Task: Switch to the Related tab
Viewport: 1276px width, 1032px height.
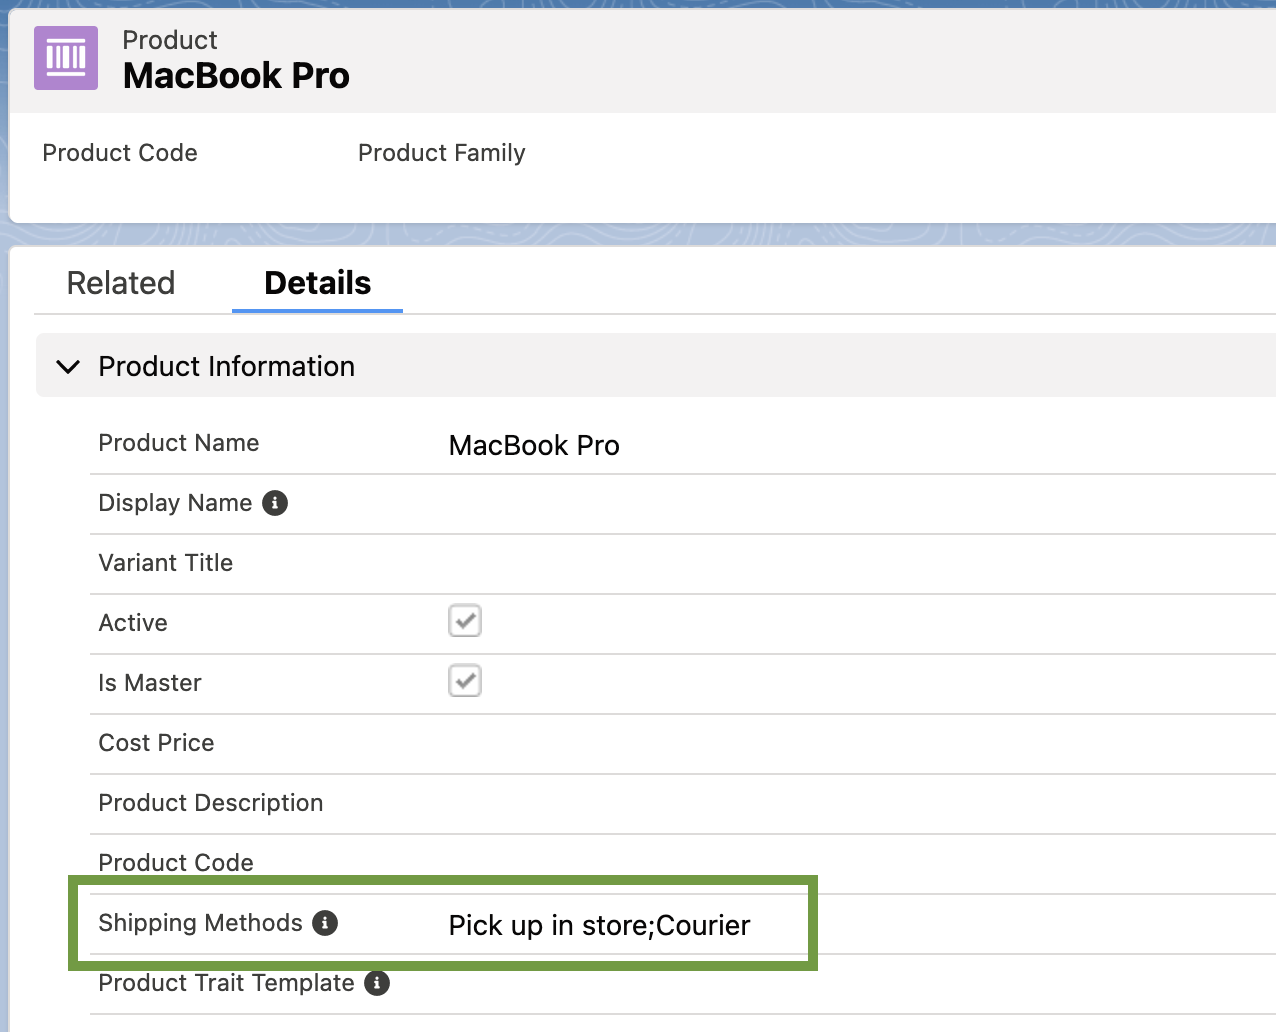Action: (x=120, y=283)
